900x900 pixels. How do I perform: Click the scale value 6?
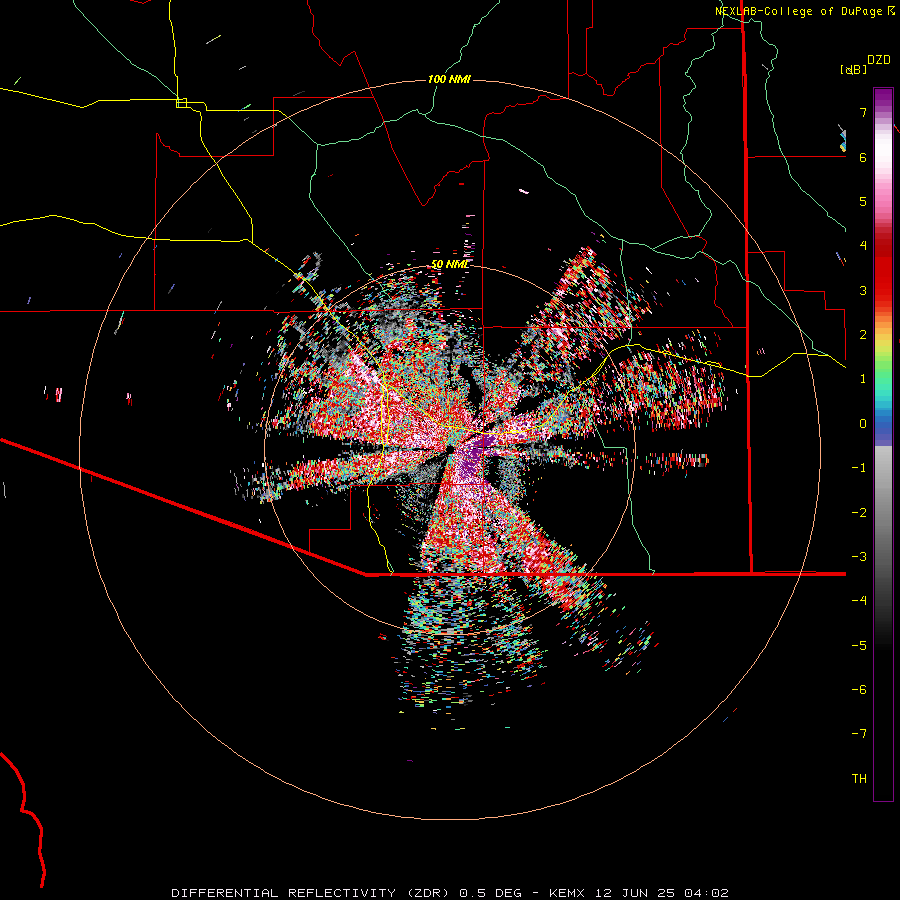click(863, 157)
